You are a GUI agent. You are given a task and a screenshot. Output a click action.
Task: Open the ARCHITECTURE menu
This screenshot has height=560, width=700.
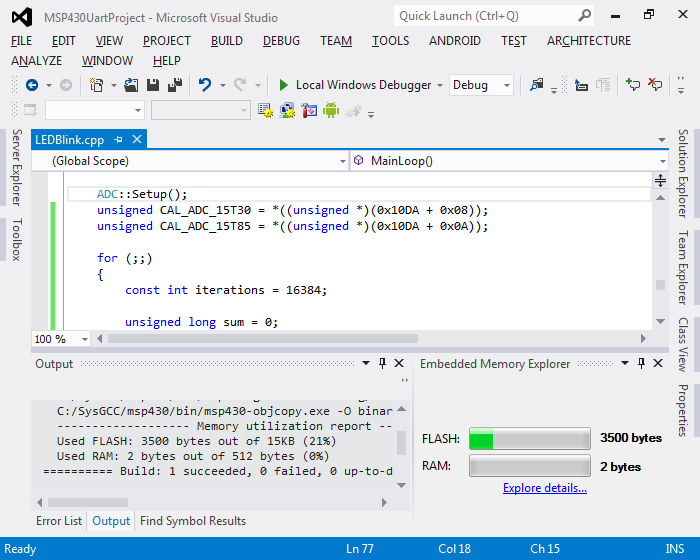tap(589, 41)
